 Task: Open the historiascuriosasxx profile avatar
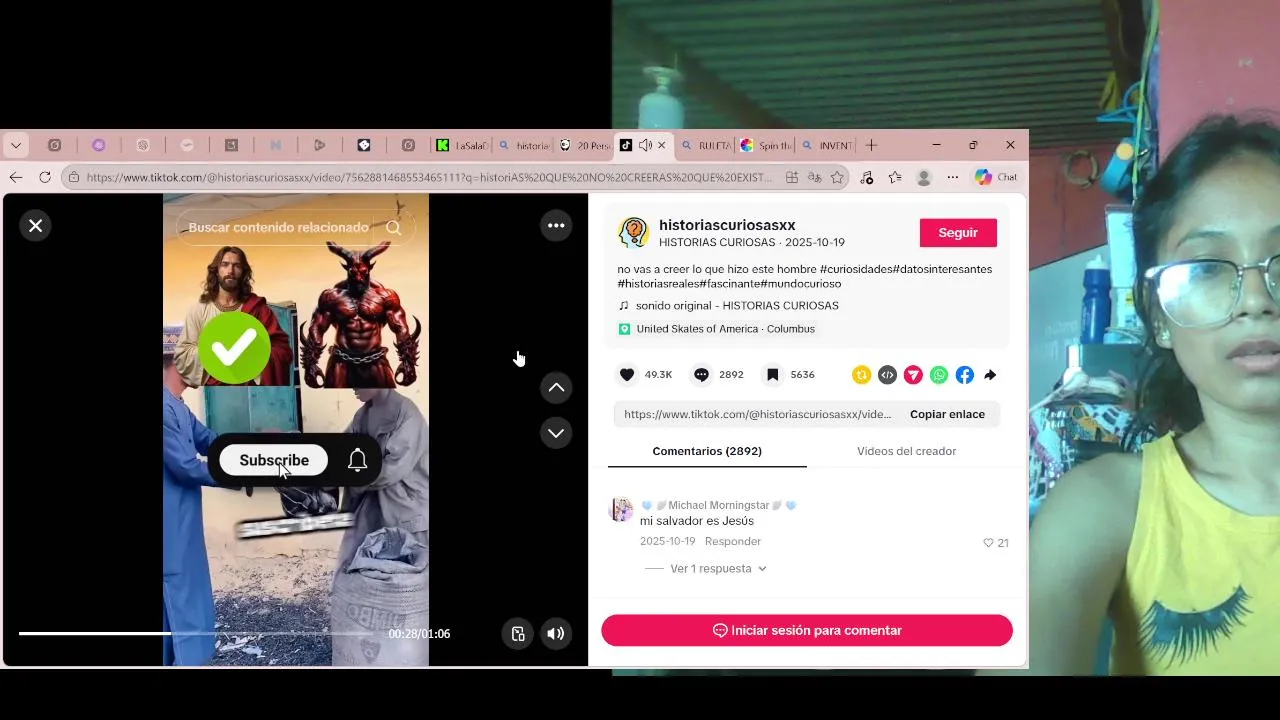(634, 233)
